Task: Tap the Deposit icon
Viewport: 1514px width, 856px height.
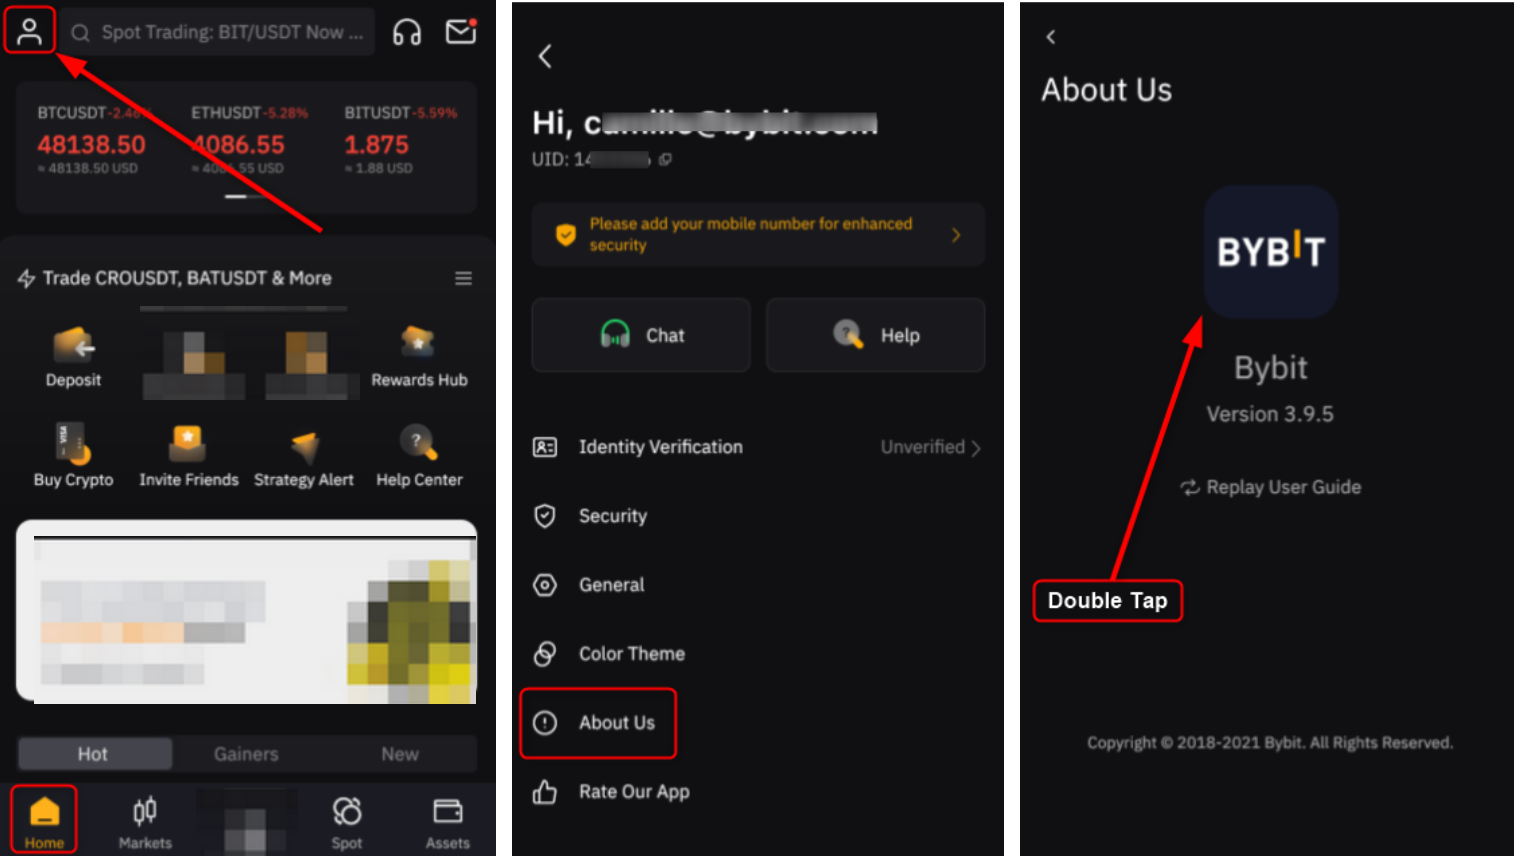Action: coord(73,346)
